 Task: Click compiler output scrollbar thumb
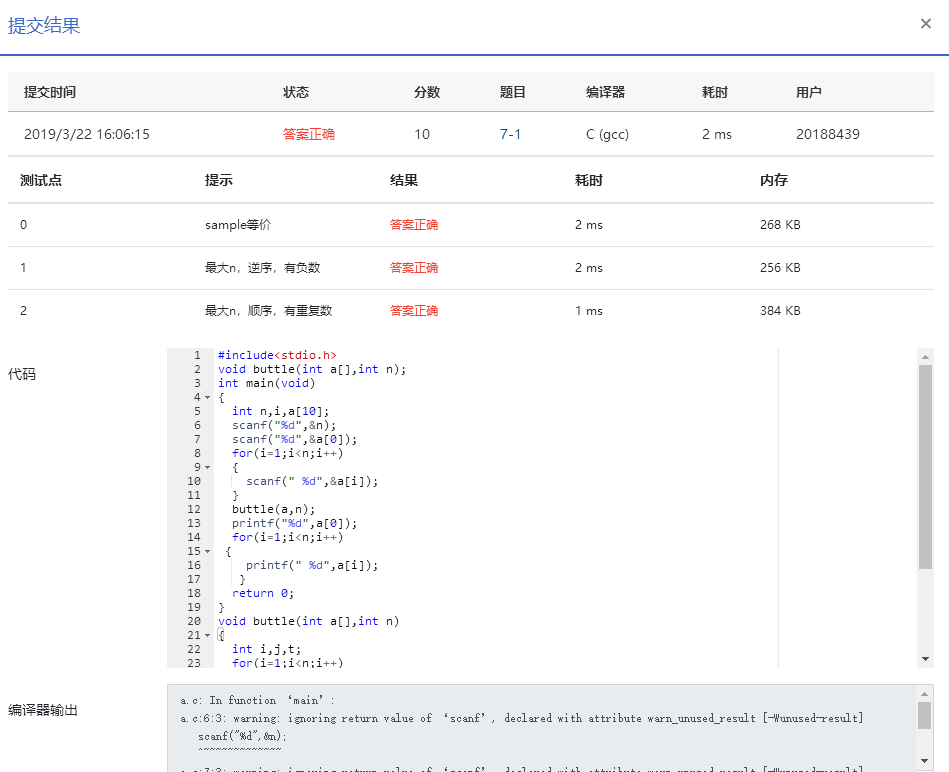[924, 716]
